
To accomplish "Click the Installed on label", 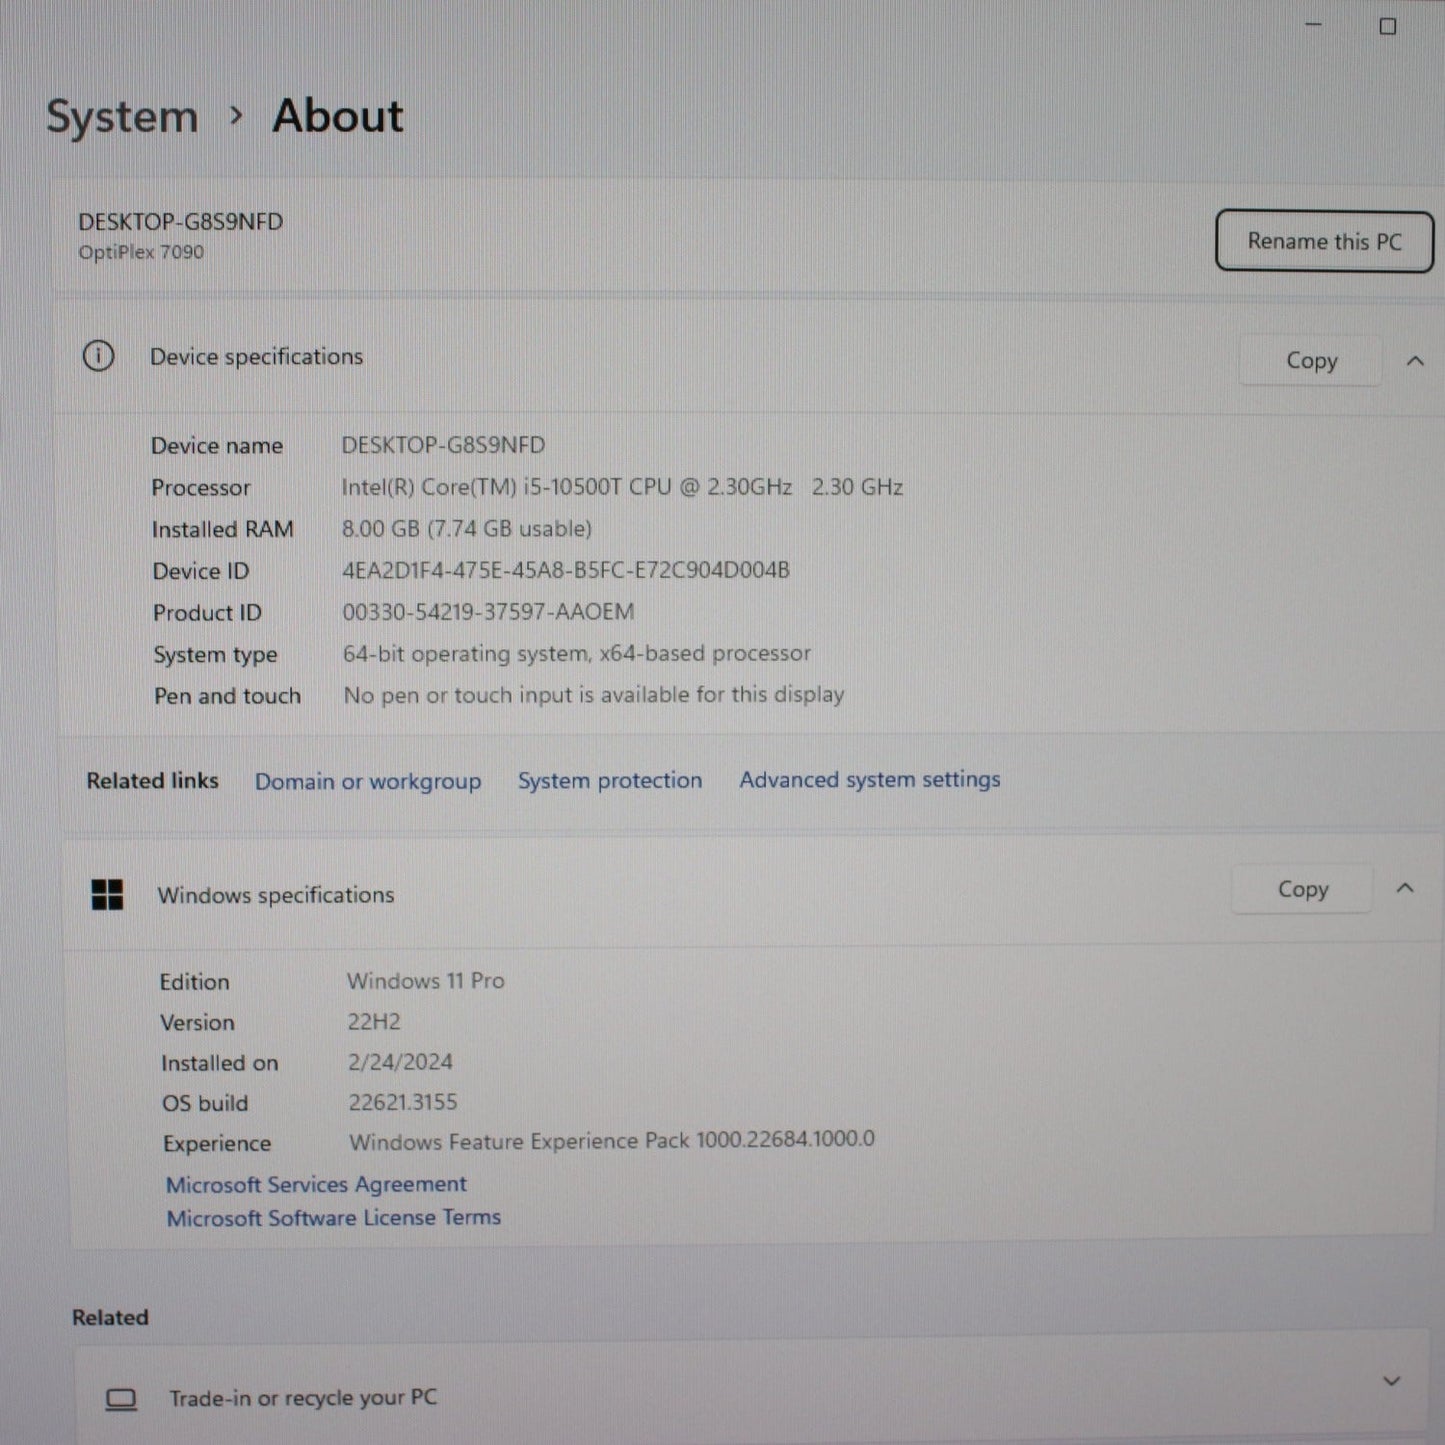I will coord(220,1063).
